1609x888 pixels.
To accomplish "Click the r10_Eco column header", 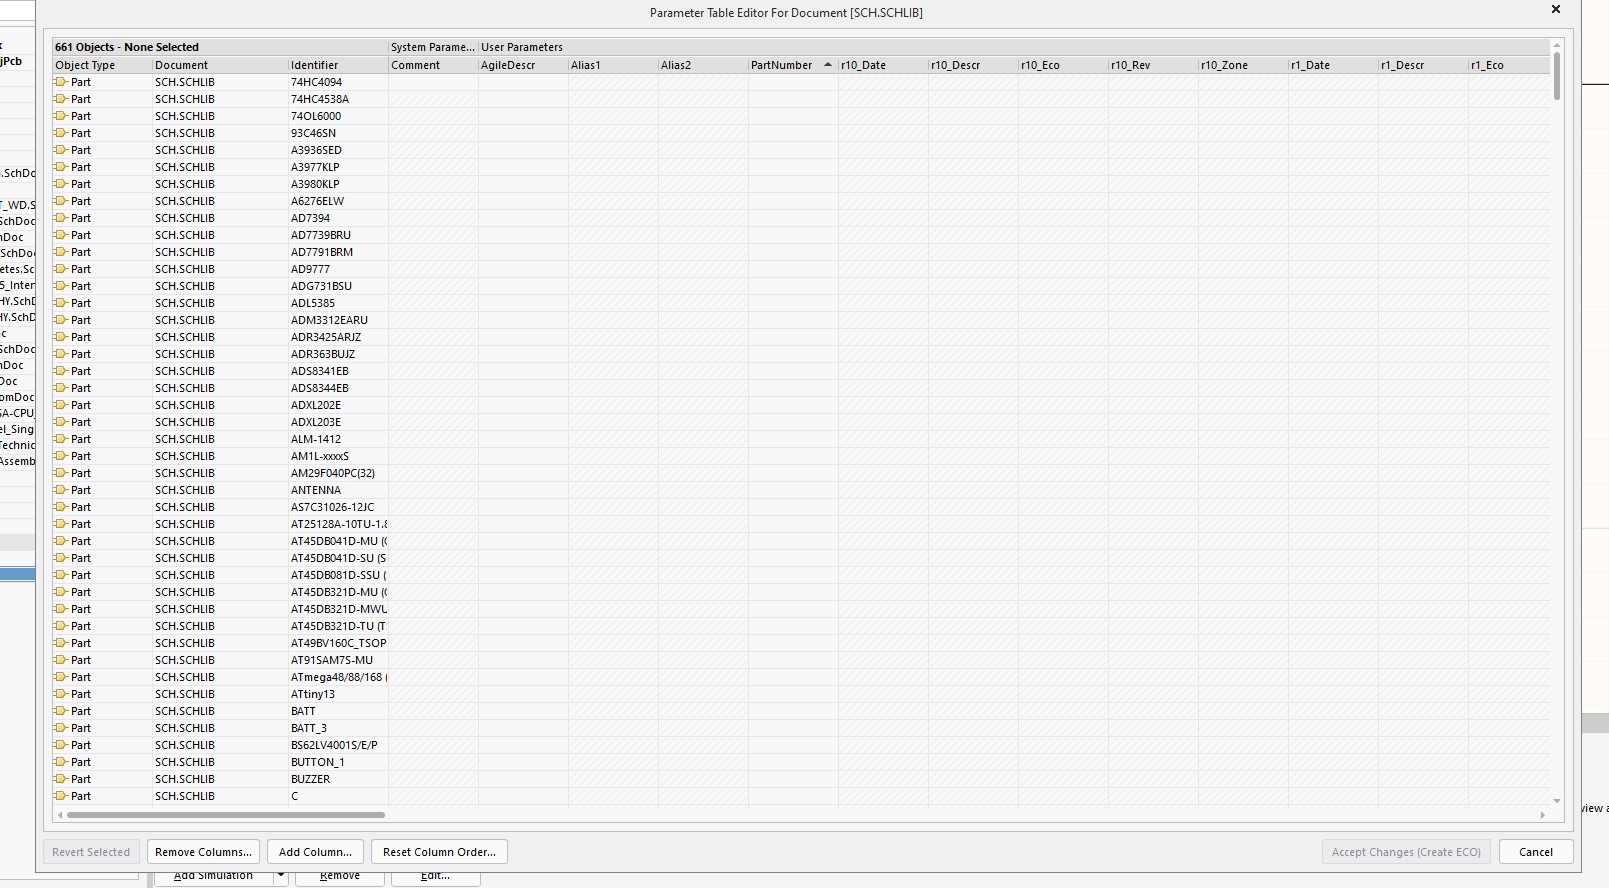I will tap(1063, 65).
